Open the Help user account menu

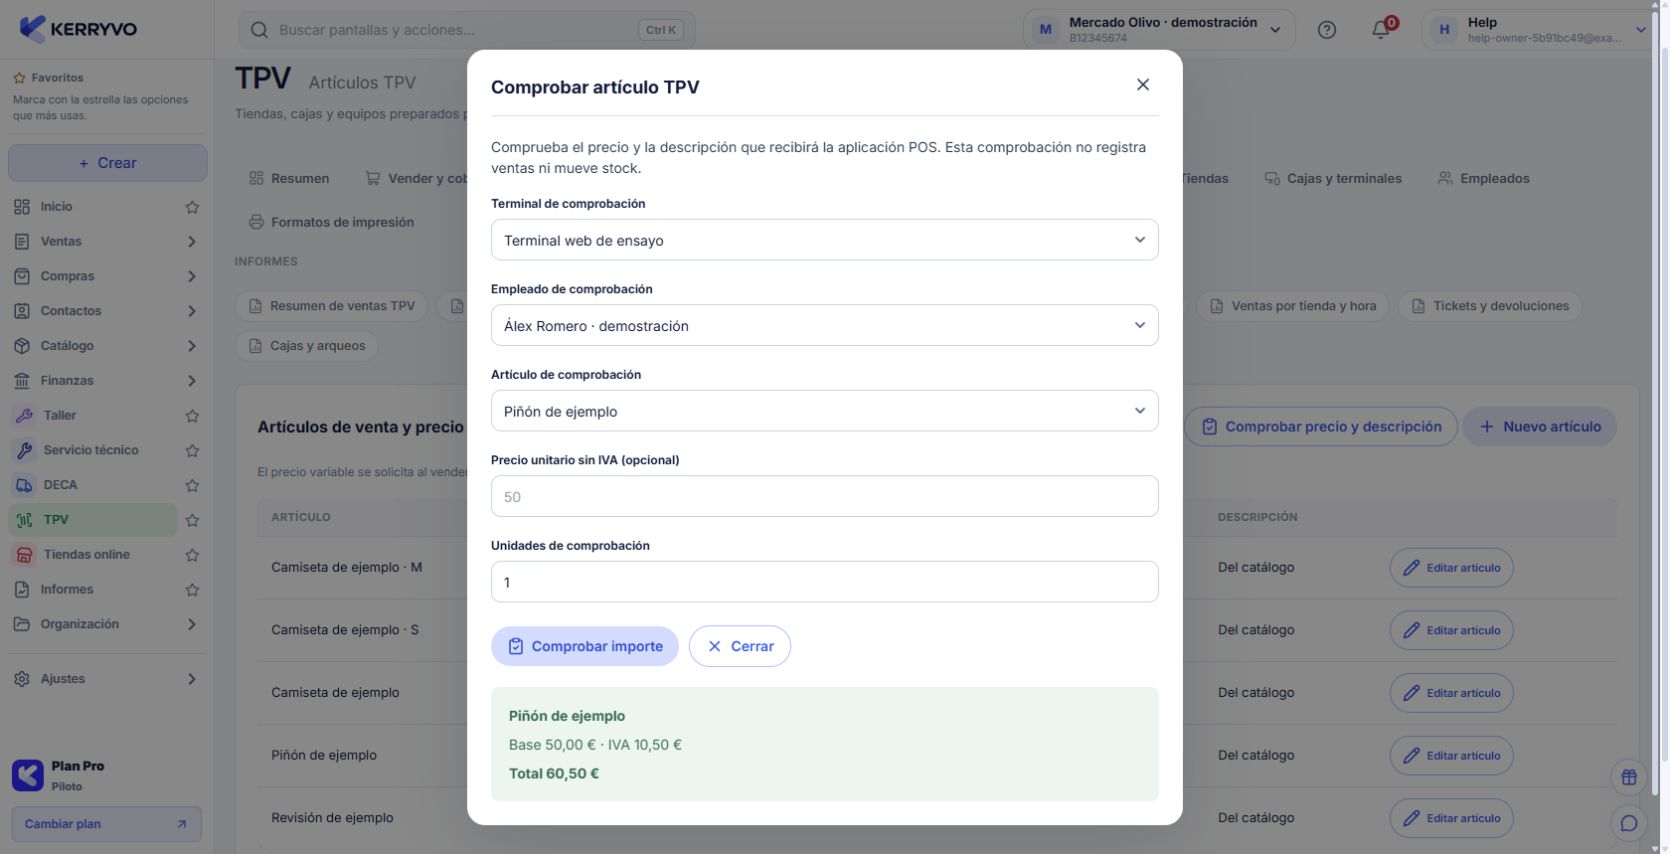point(1535,30)
